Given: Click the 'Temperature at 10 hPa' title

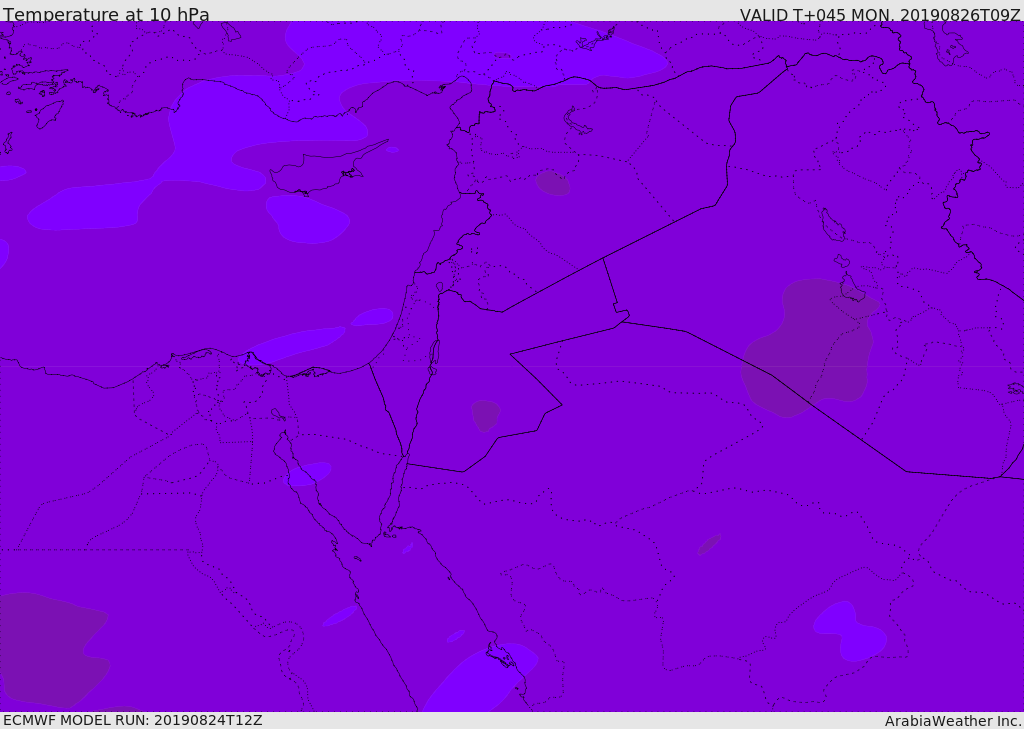Looking at the screenshot, I should click(106, 14).
